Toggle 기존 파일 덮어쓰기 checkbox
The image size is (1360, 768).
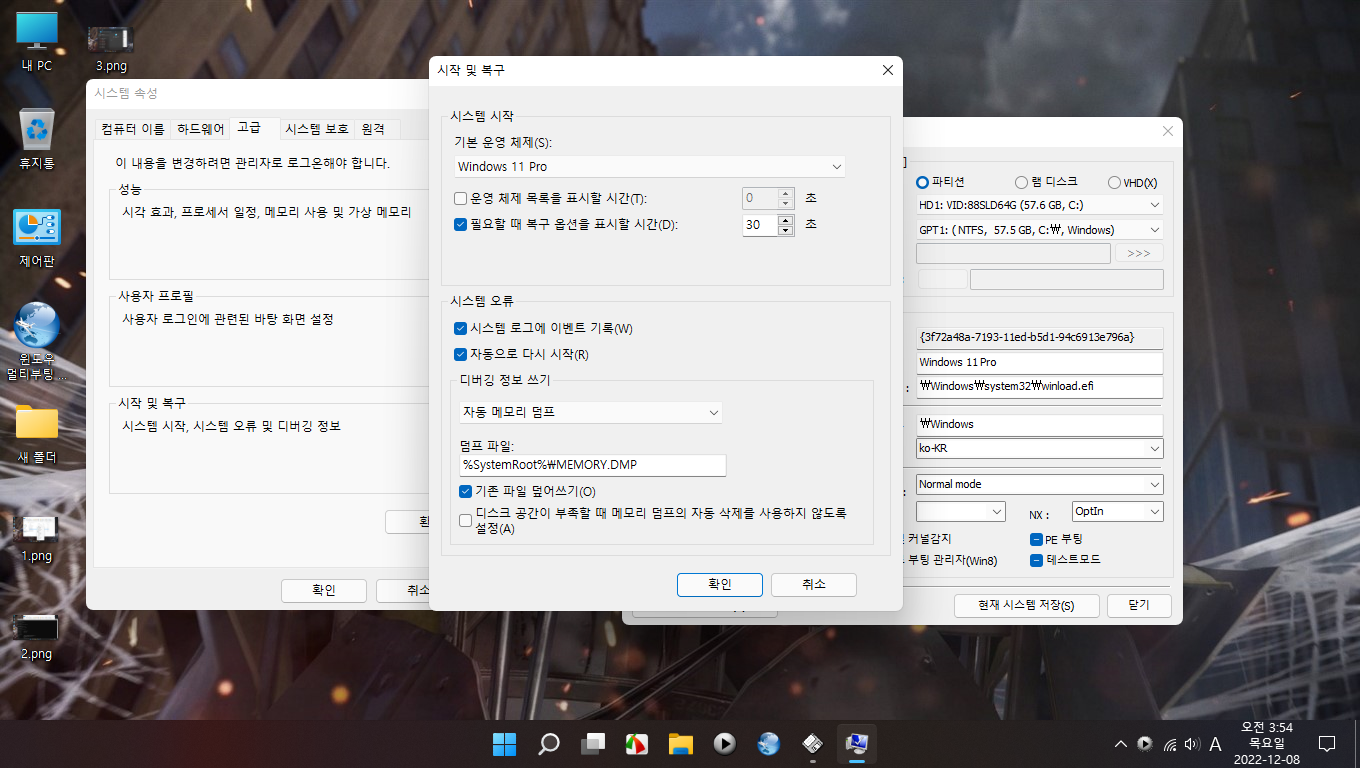click(465, 491)
